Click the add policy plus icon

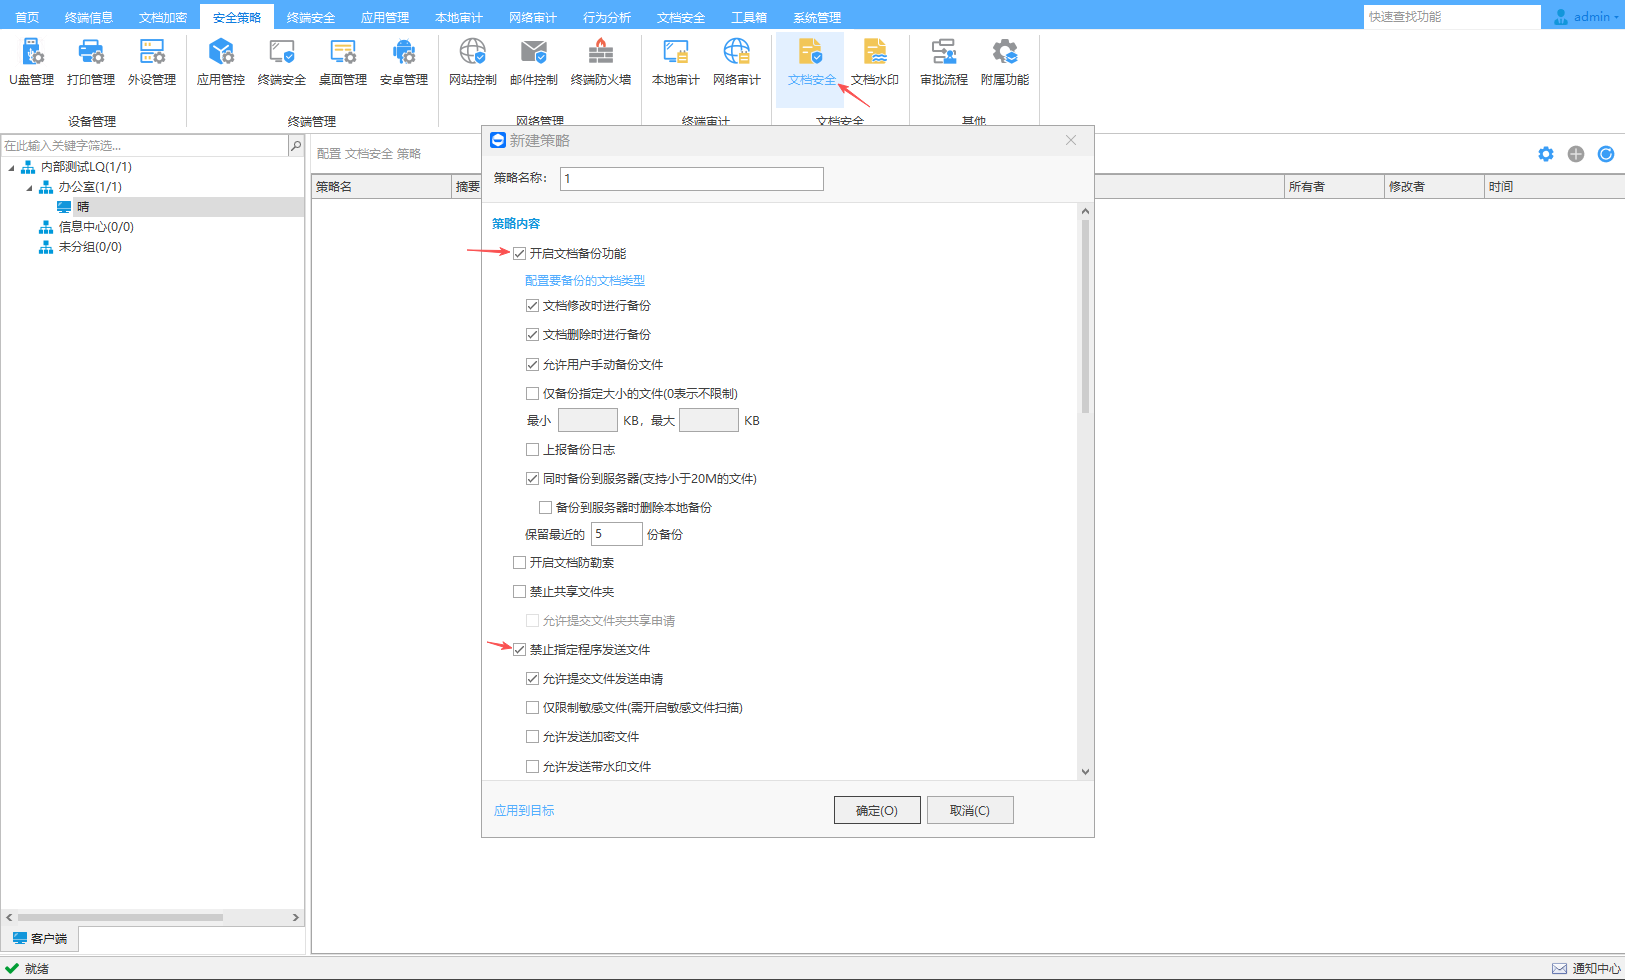1576,154
